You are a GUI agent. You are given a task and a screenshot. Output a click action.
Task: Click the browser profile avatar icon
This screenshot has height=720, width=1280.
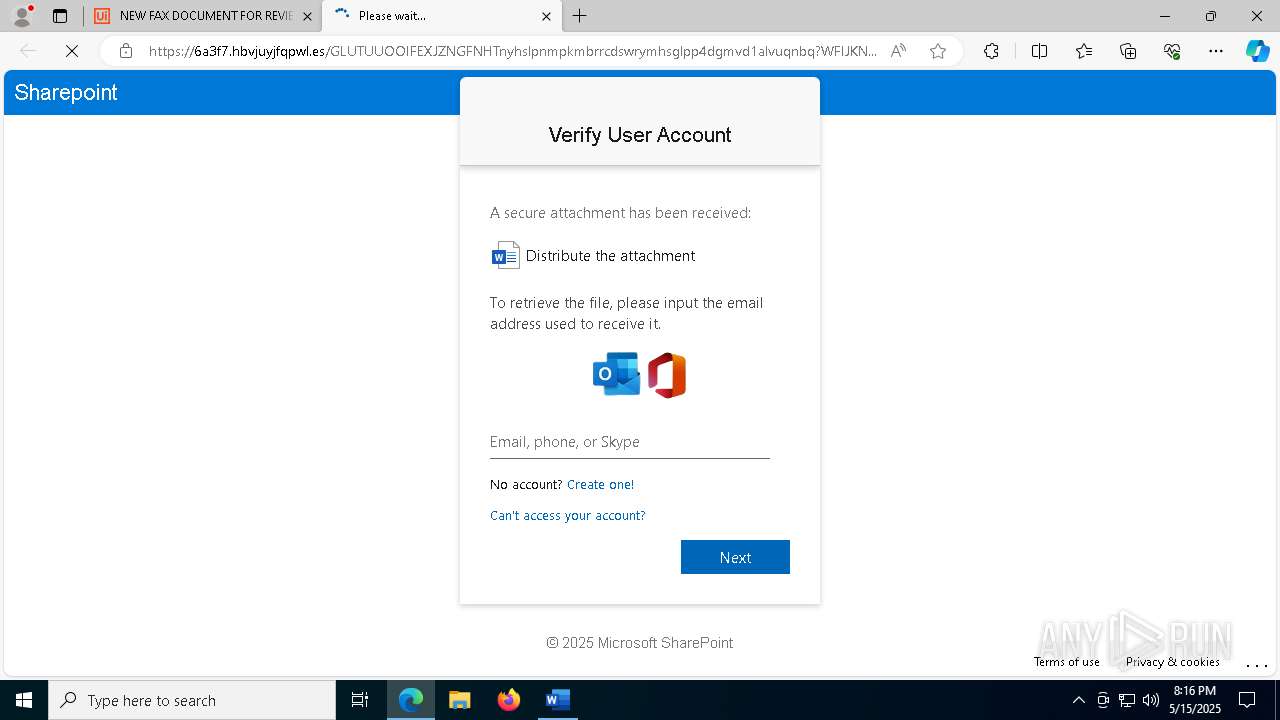point(22,16)
